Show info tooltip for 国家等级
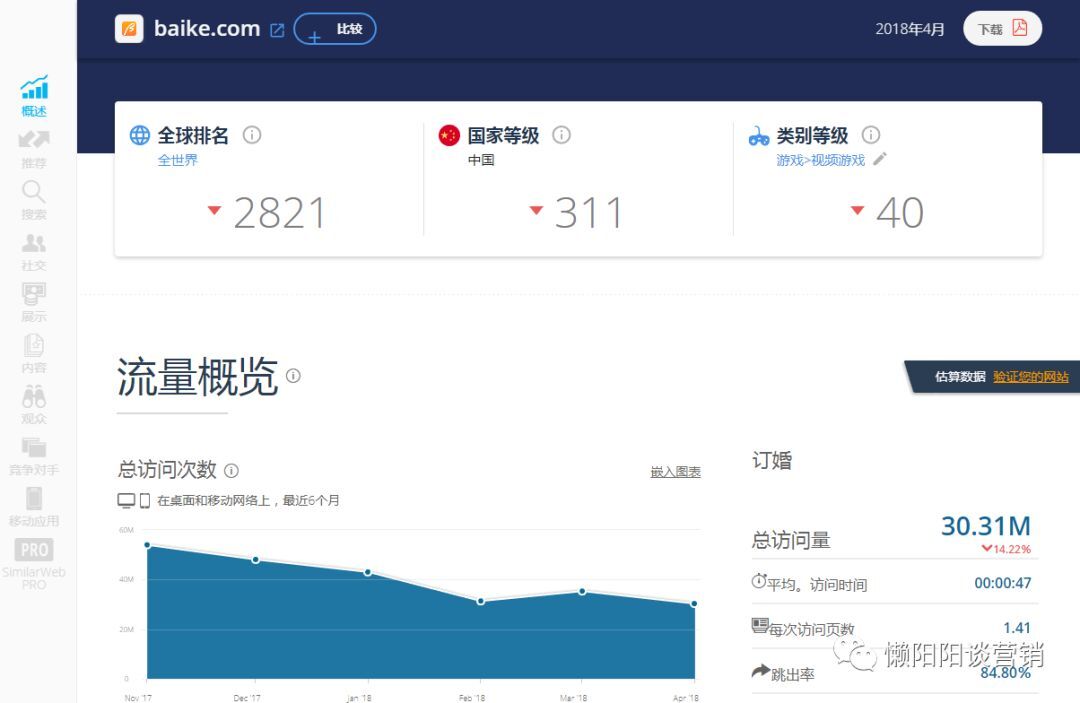The width and height of the screenshot is (1080, 703). (561, 135)
